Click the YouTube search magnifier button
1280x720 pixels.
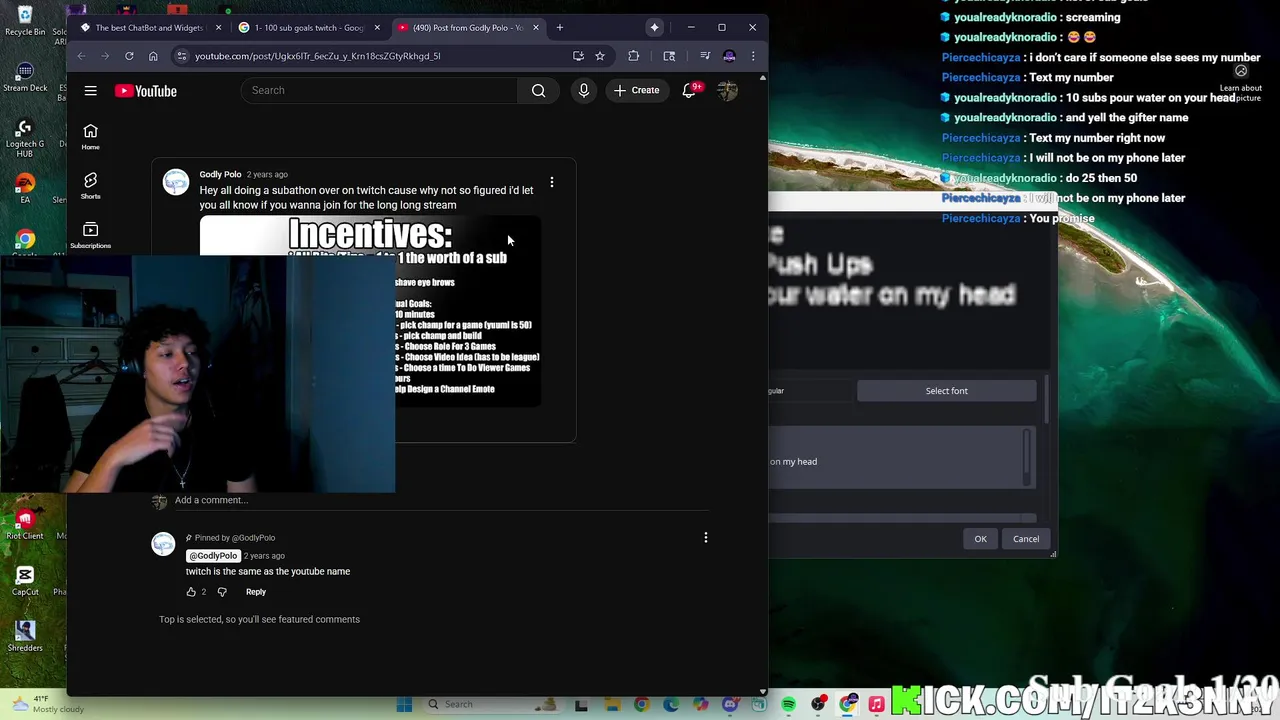(538, 91)
